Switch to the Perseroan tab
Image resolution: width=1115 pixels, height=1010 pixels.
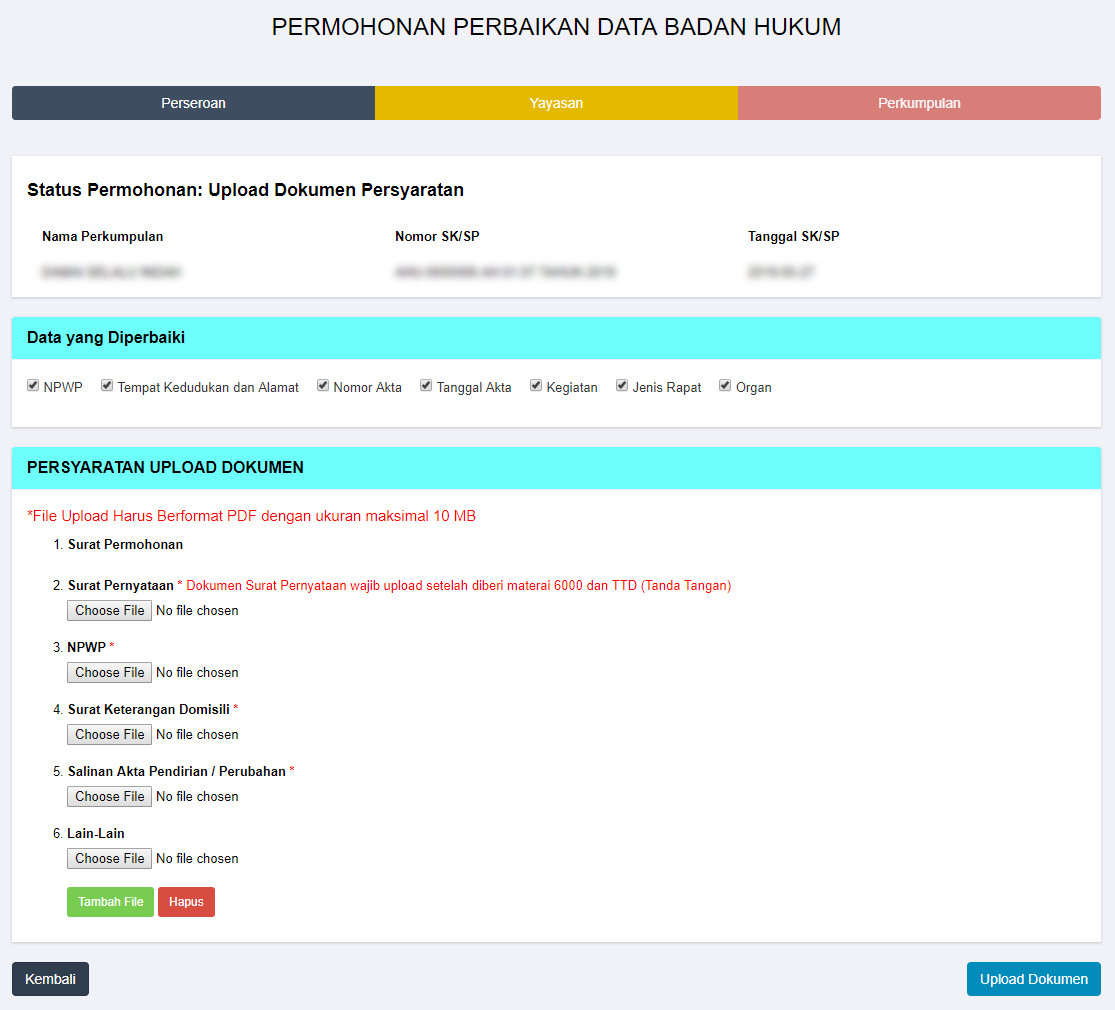click(193, 103)
